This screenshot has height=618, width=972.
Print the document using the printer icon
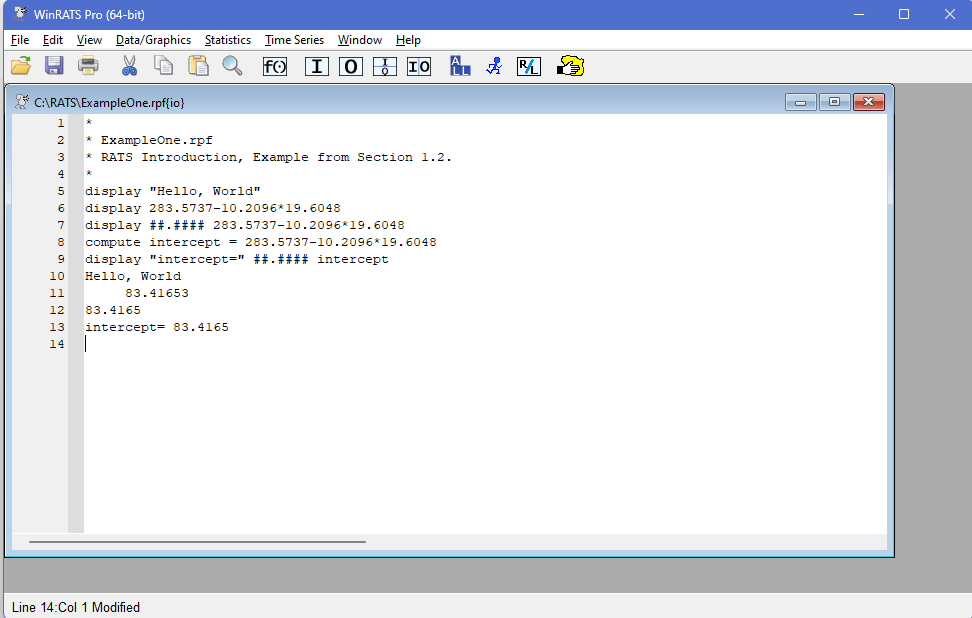point(89,67)
